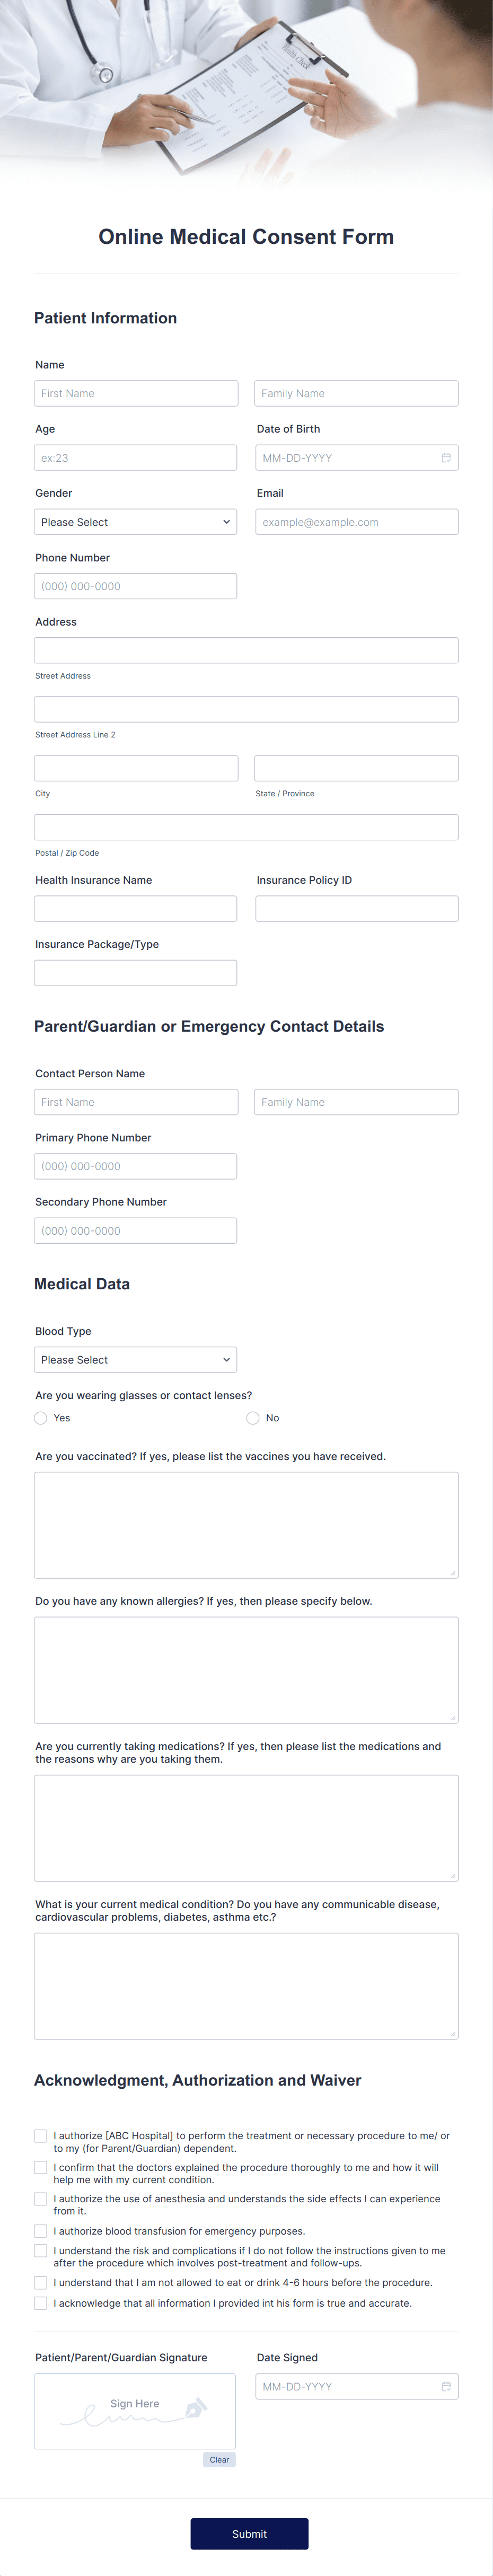This screenshot has height=2576, width=493.
Task: Focus the patient First Name field
Action: tap(136, 394)
